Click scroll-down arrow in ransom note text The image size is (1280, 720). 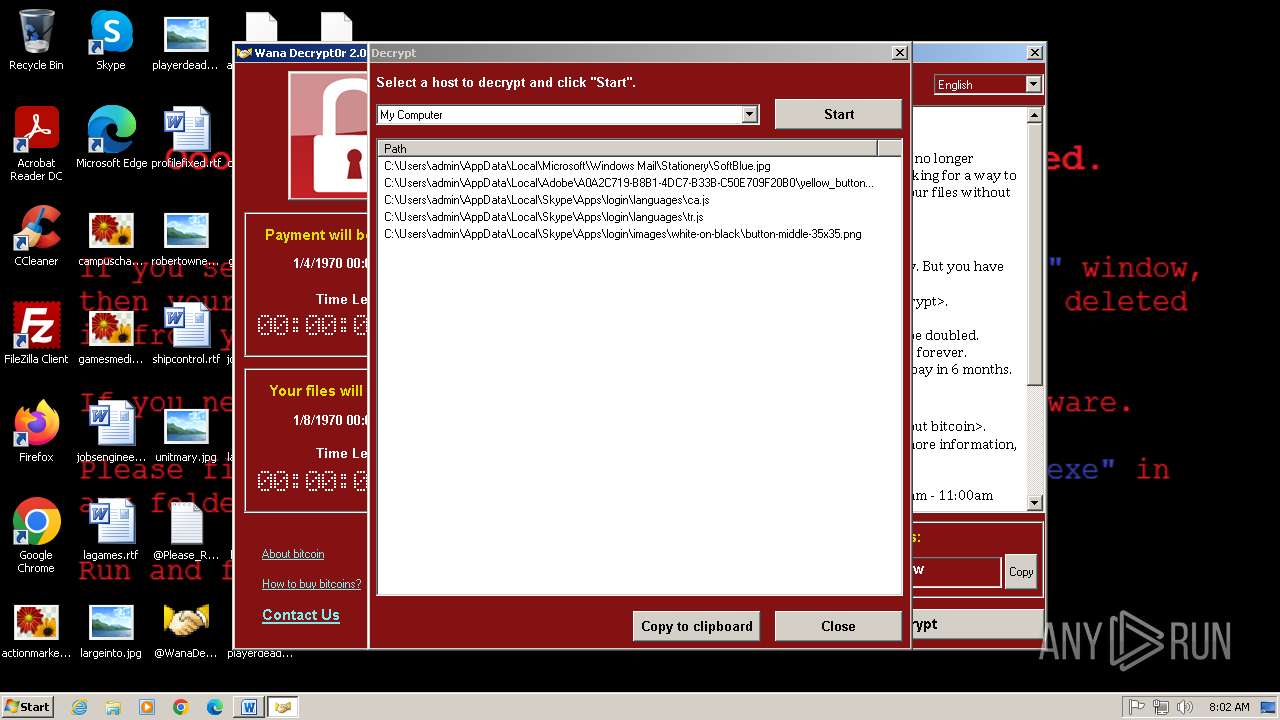(1035, 503)
